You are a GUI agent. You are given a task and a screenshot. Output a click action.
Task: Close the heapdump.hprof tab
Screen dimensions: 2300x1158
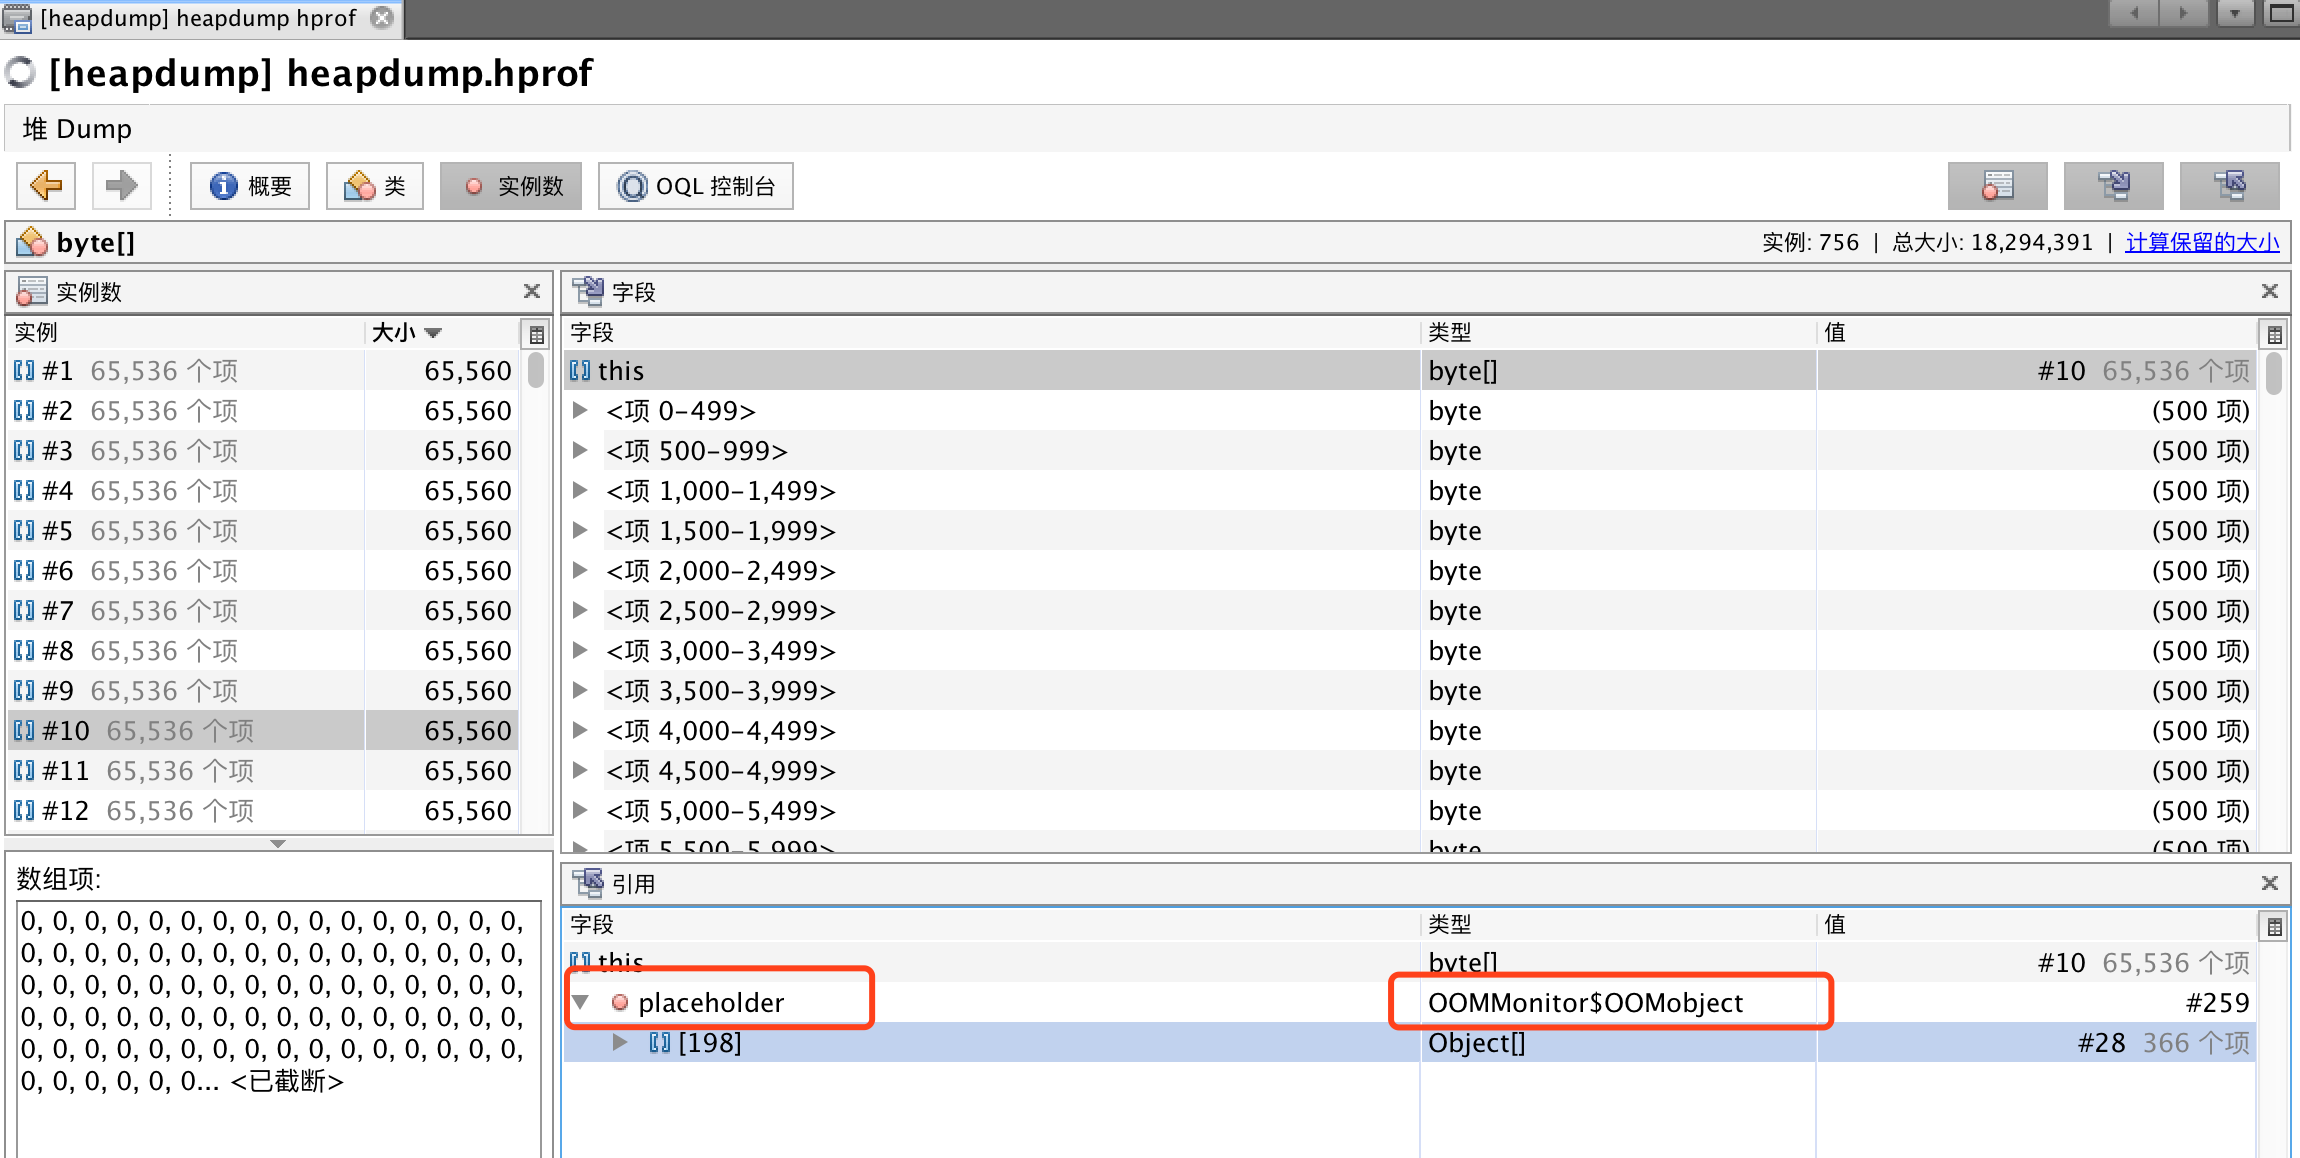(x=382, y=18)
